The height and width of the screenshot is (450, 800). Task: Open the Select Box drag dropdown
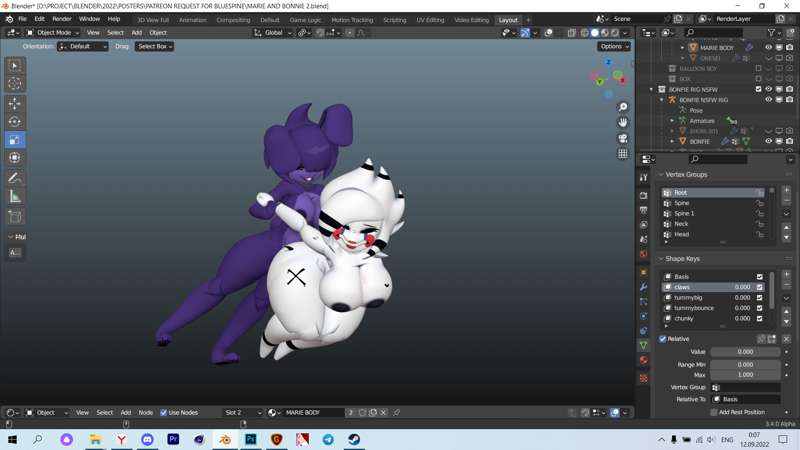154,46
